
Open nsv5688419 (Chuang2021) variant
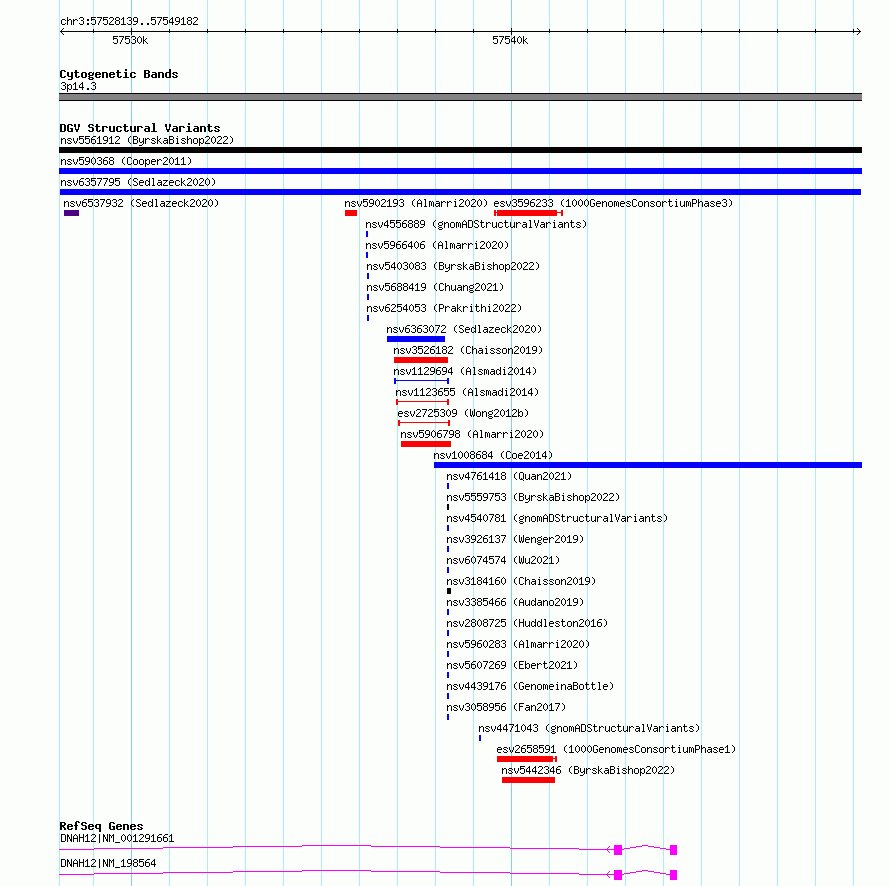coord(435,287)
